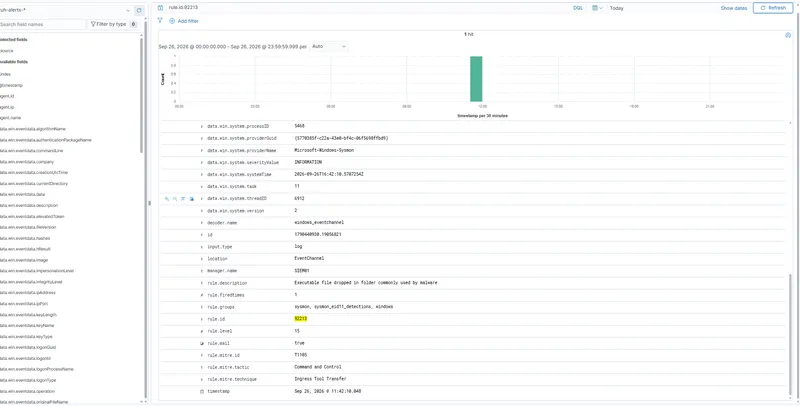Screen dimensions: 800x406
Task: Click the manager.name value SIEM01
Action: click(x=302, y=271)
